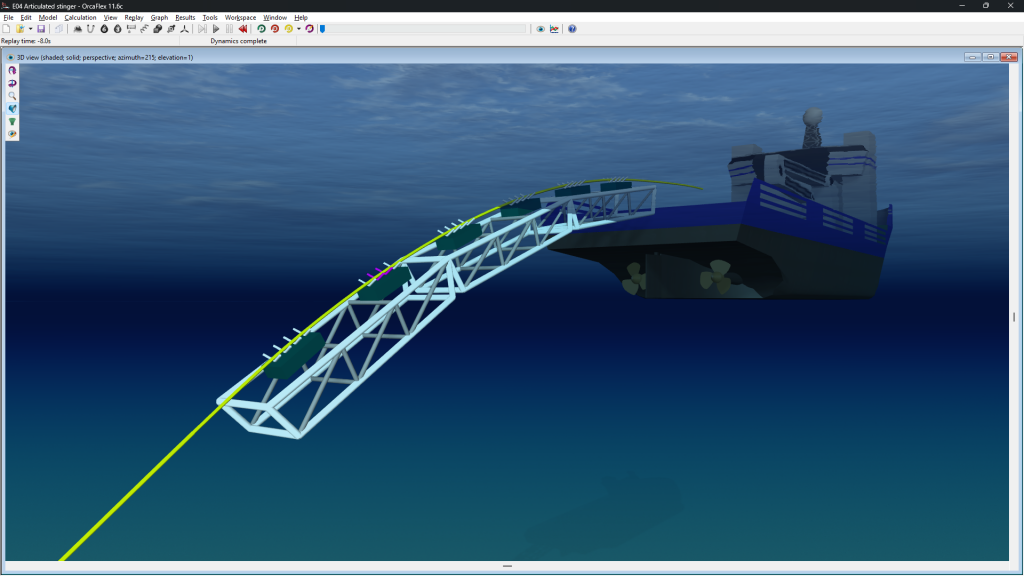The image size is (1024, 576).
Task: Pause the replay playback
Action: point(230,30)
